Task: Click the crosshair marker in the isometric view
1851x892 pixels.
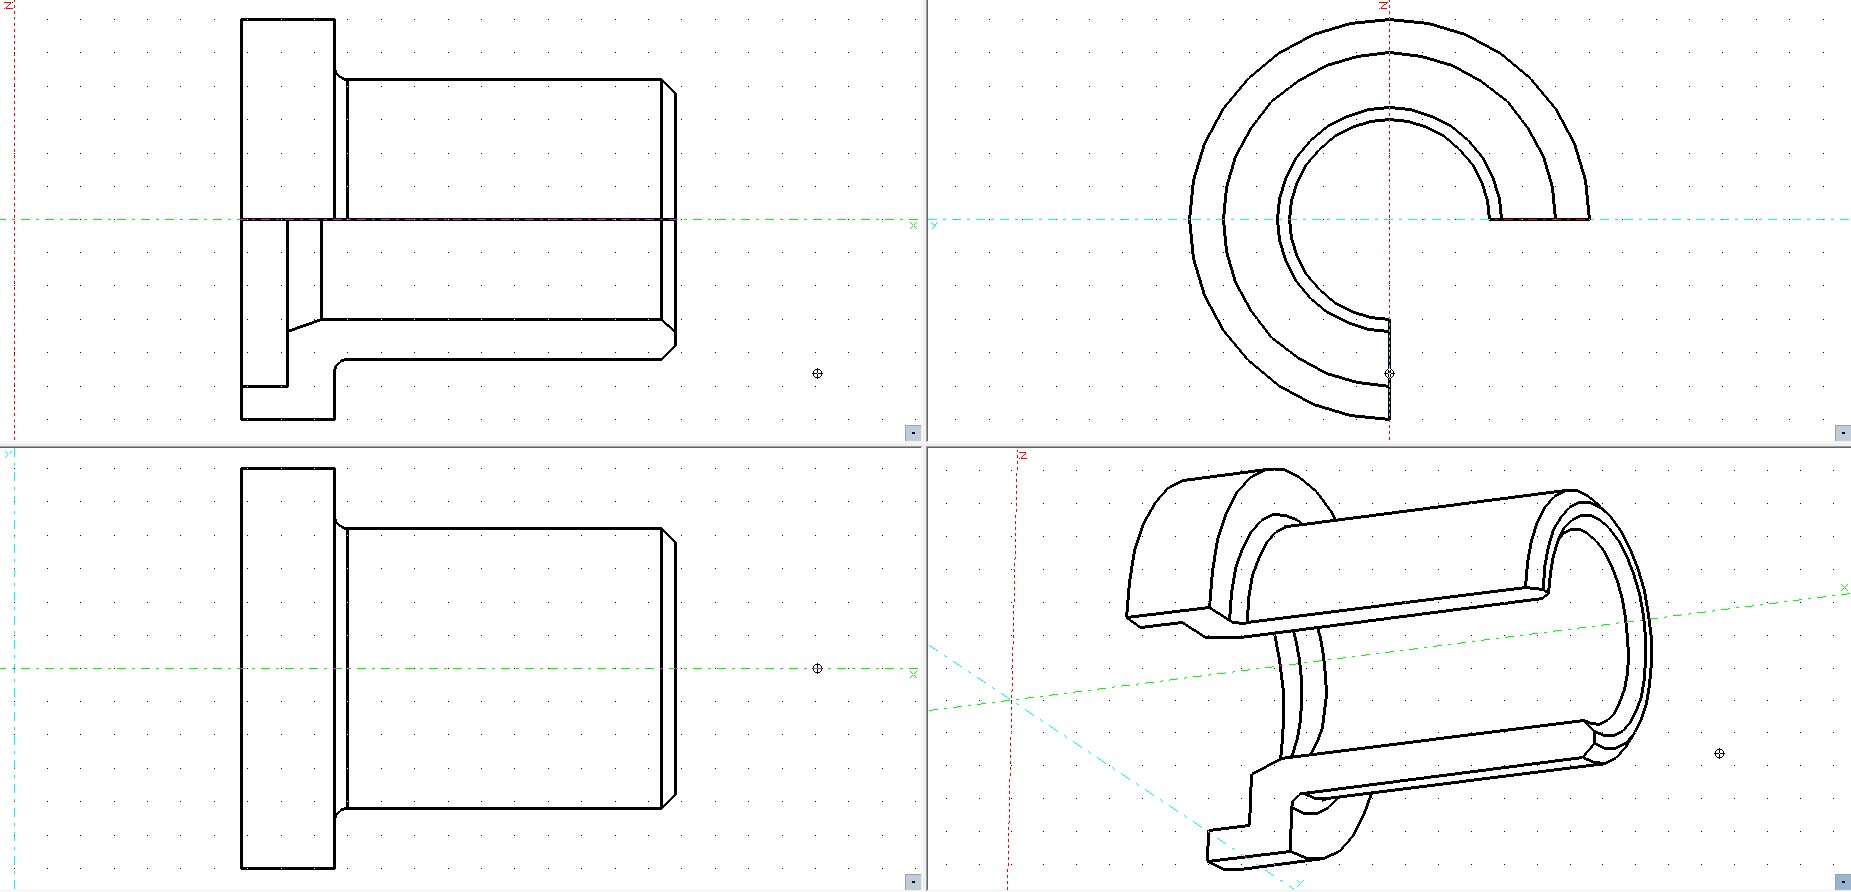Action: pos(1719,753)
